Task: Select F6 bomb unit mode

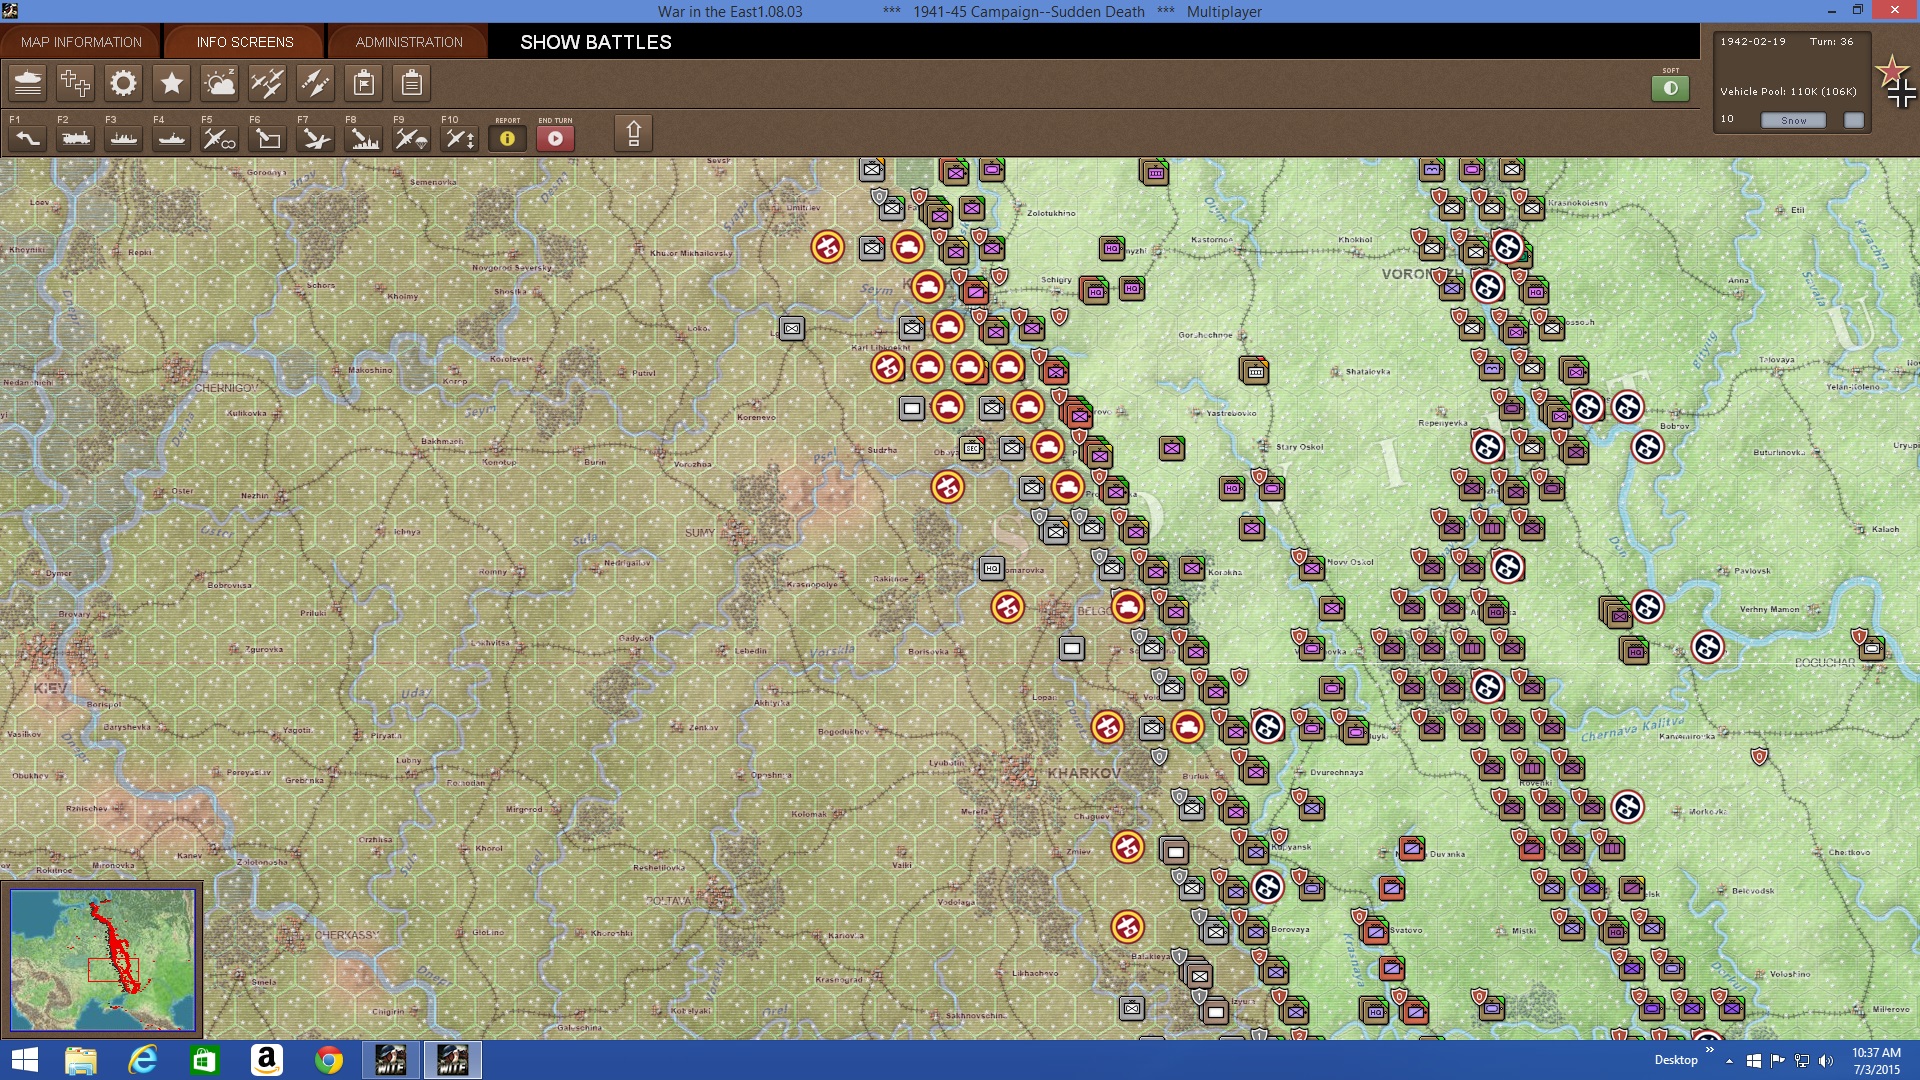Action: point(268,138)
